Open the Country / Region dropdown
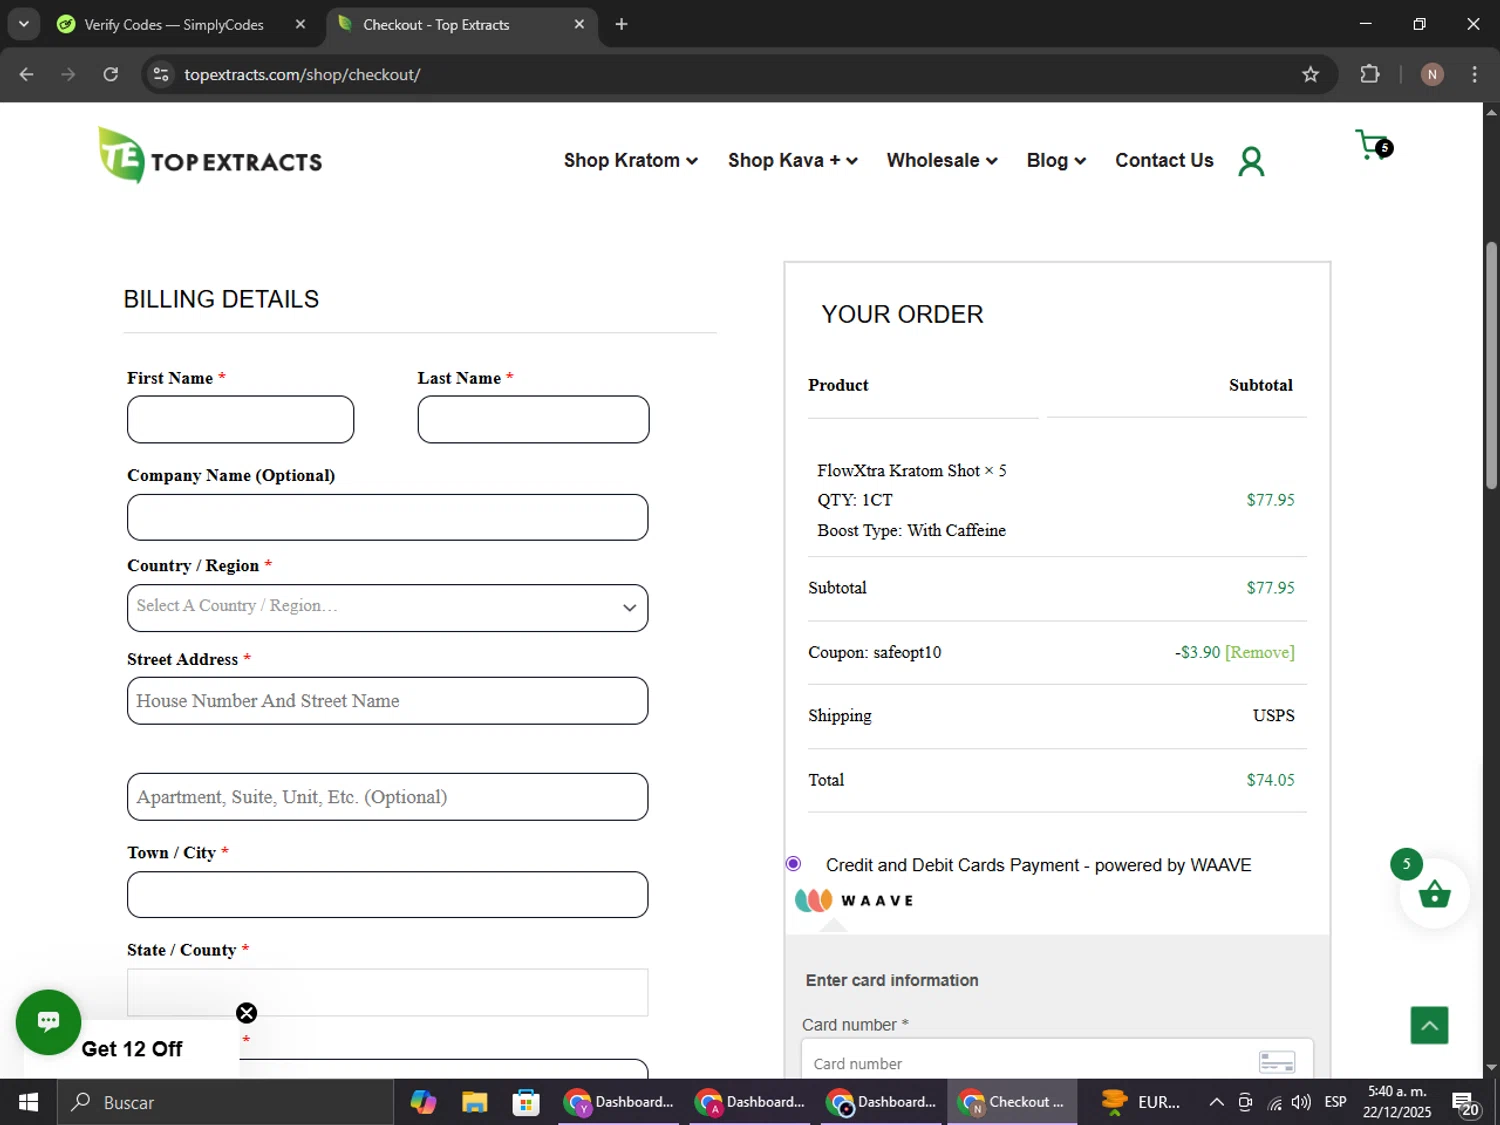 (387, 607)
